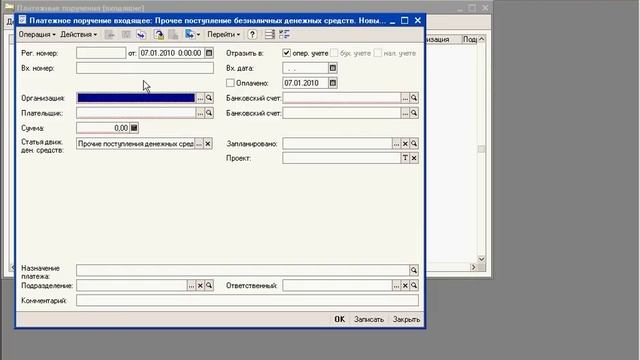Click the Записать button

(x=369, y=319)
